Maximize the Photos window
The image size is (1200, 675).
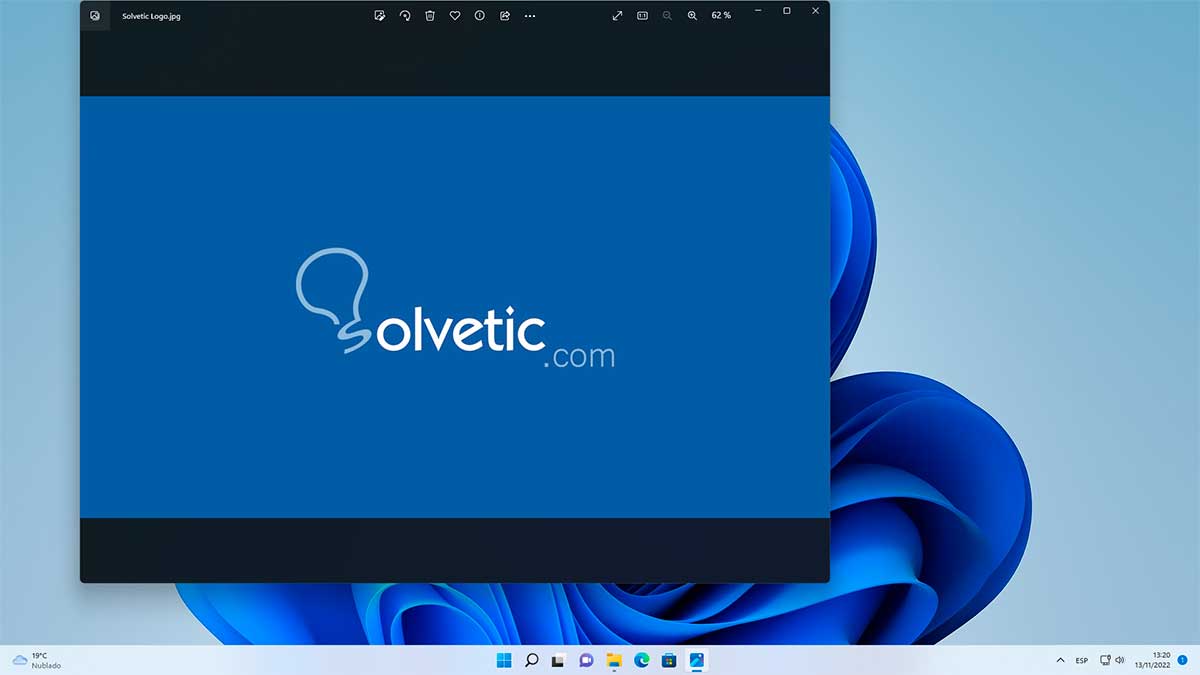click(787, 11)
